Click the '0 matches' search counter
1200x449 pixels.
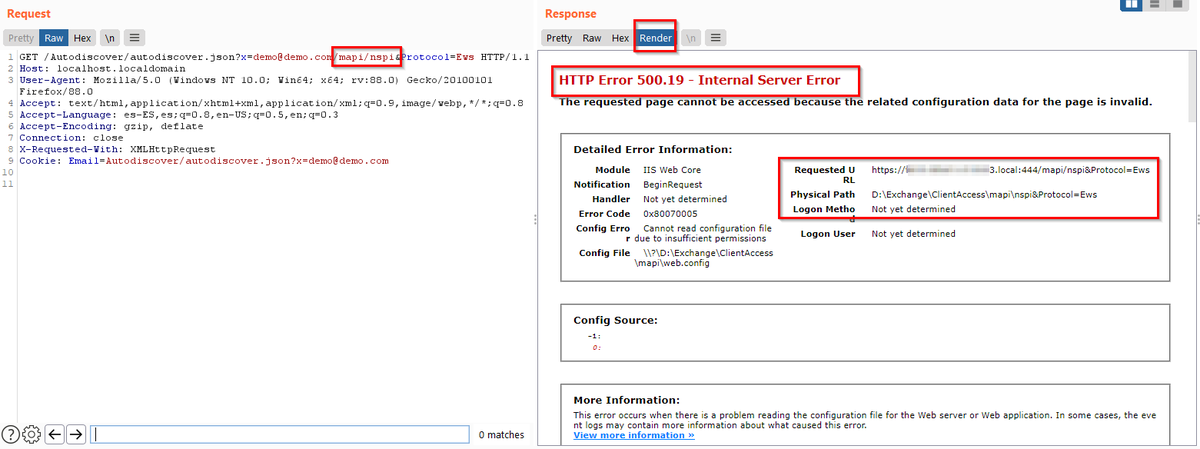(x=501, y=435)
